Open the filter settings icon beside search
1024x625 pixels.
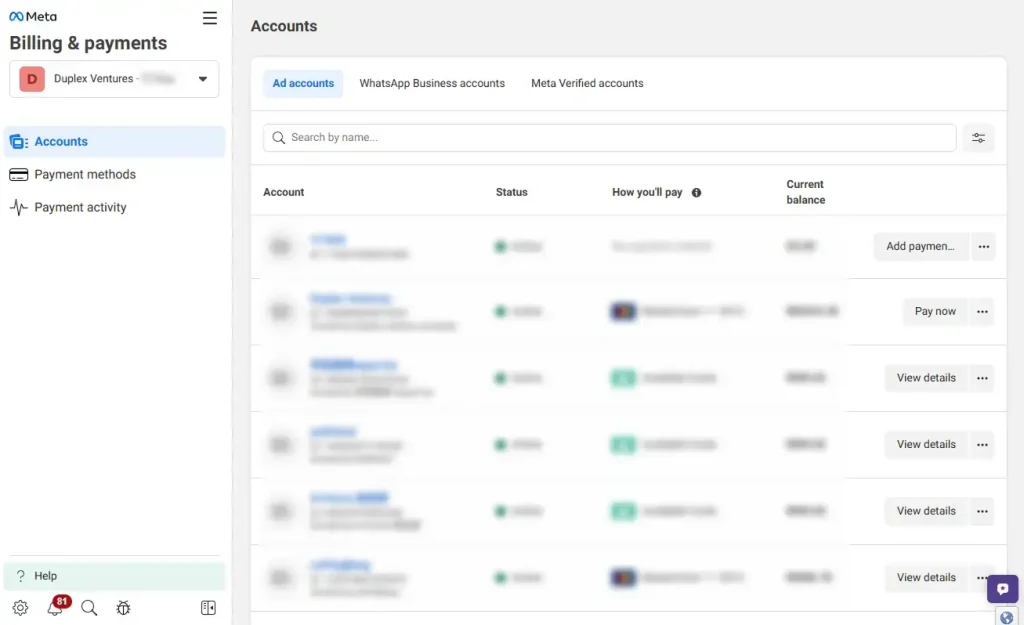point(978,138)
